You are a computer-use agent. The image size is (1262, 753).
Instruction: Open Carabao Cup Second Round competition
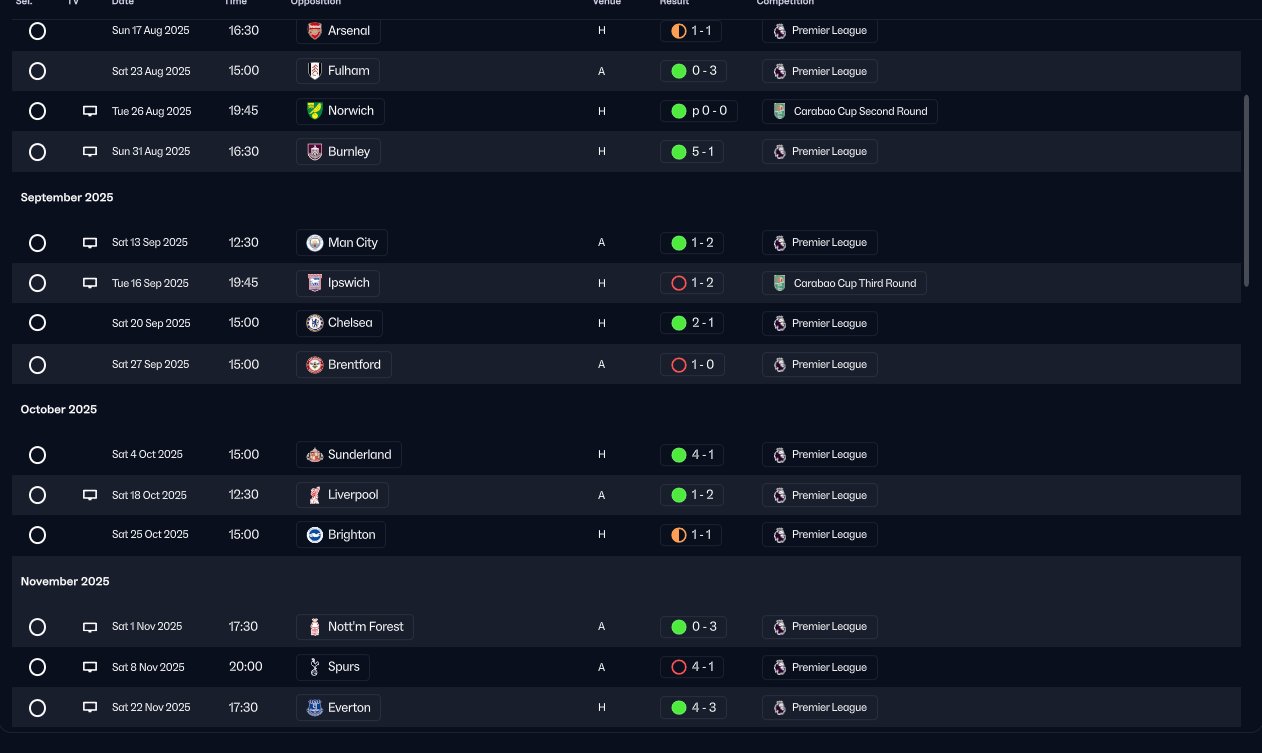[849, 111]
